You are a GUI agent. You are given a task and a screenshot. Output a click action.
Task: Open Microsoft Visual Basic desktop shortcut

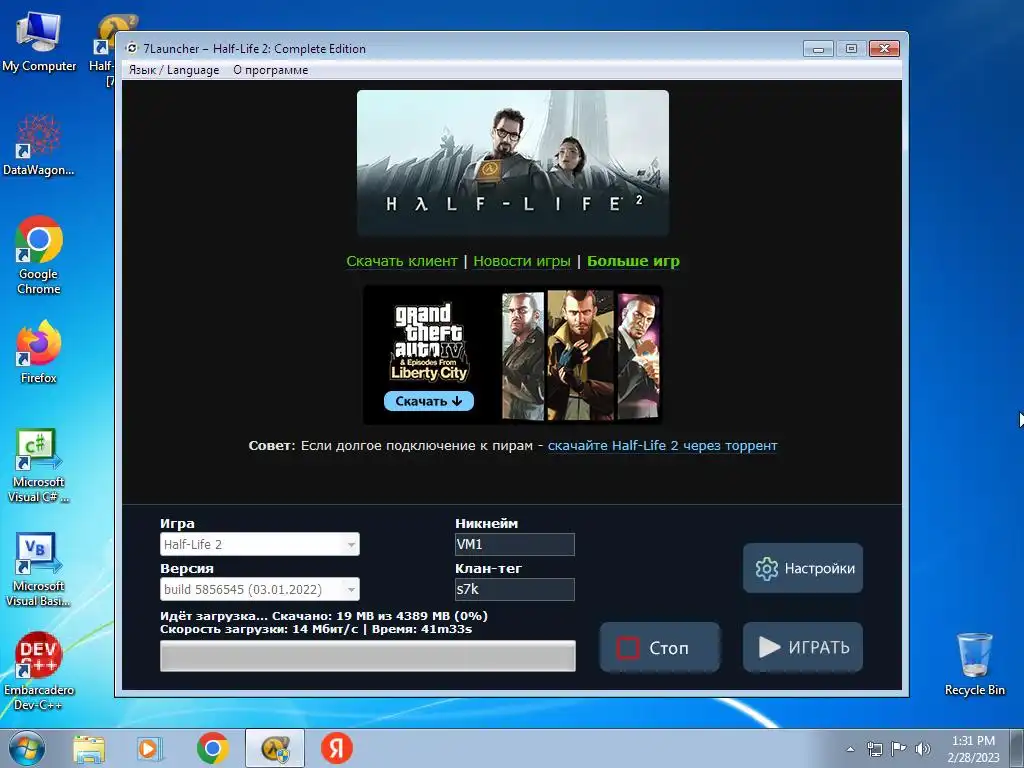pos(39,569)
